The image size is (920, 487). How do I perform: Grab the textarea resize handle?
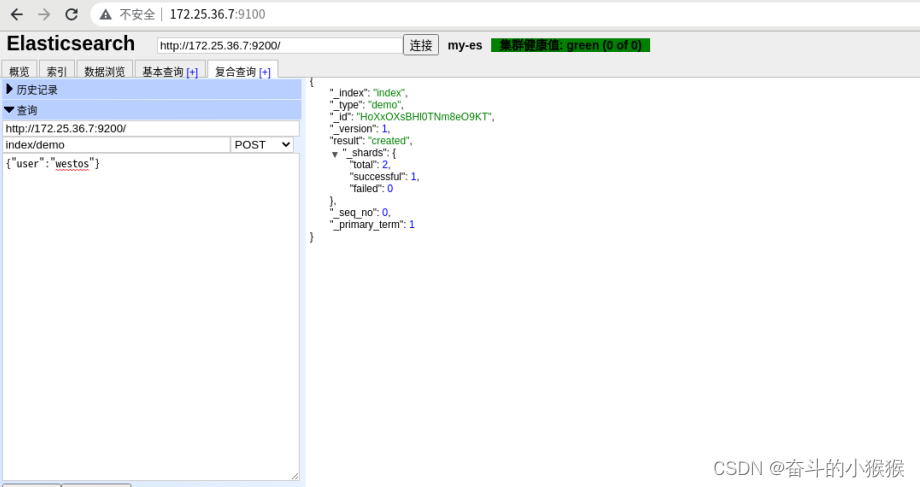click(x=295, y=476)
